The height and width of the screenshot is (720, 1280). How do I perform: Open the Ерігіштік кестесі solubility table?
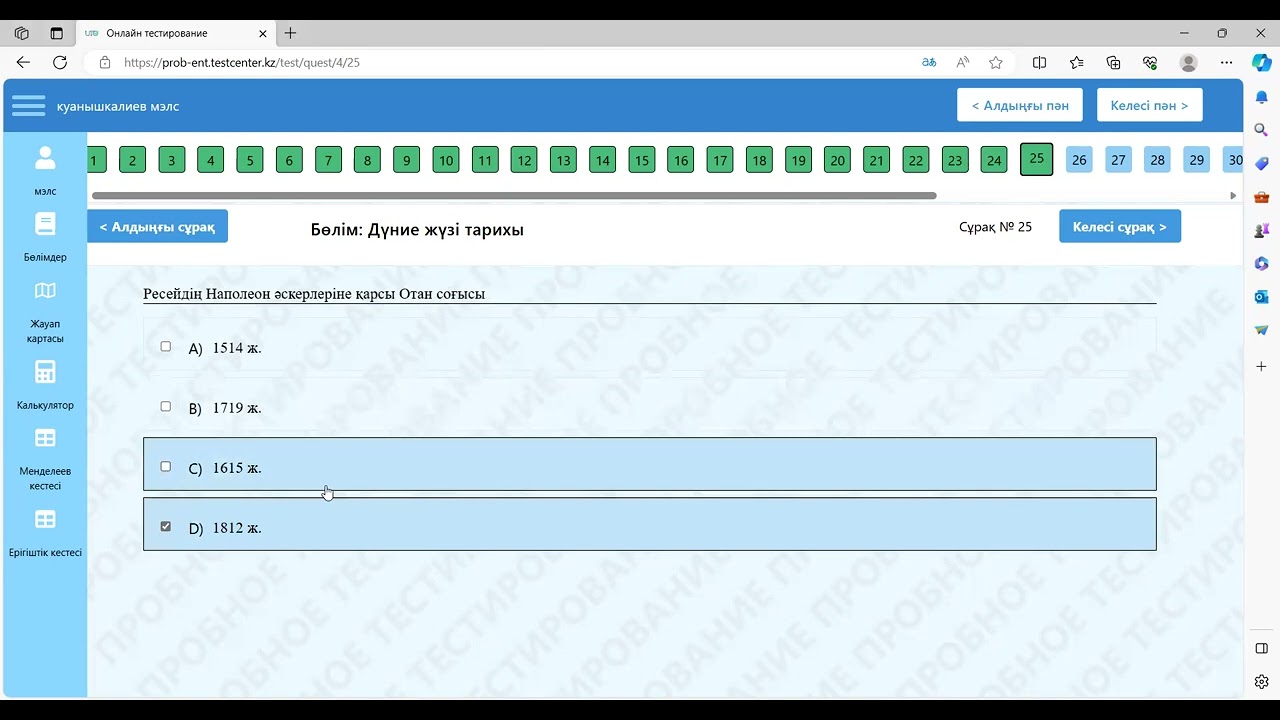[x=45, y=519]
